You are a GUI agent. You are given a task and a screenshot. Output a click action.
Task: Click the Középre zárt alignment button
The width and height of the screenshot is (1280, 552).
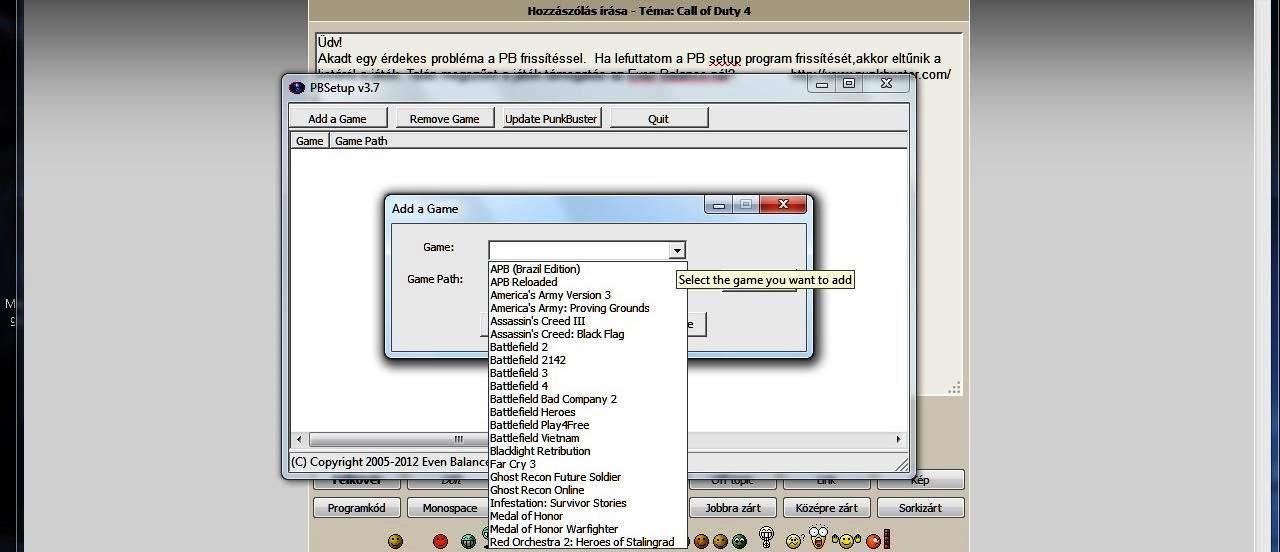[x=826, y=508]
